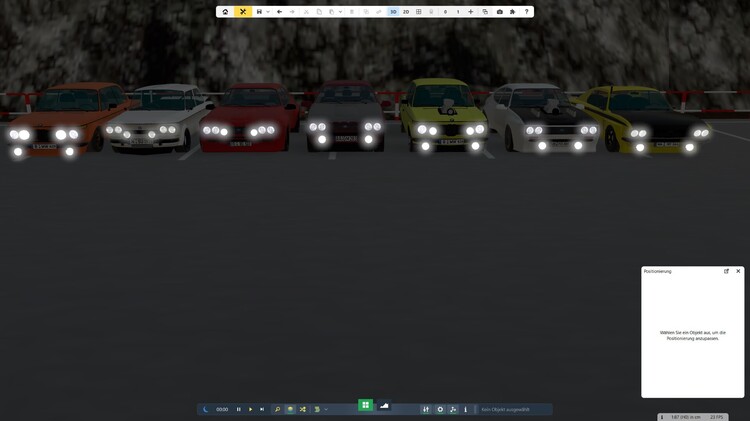Viewport: 750px width, 421px height.
Task: Open the Home button in the top toolbar
Action: tap(225, 11)
